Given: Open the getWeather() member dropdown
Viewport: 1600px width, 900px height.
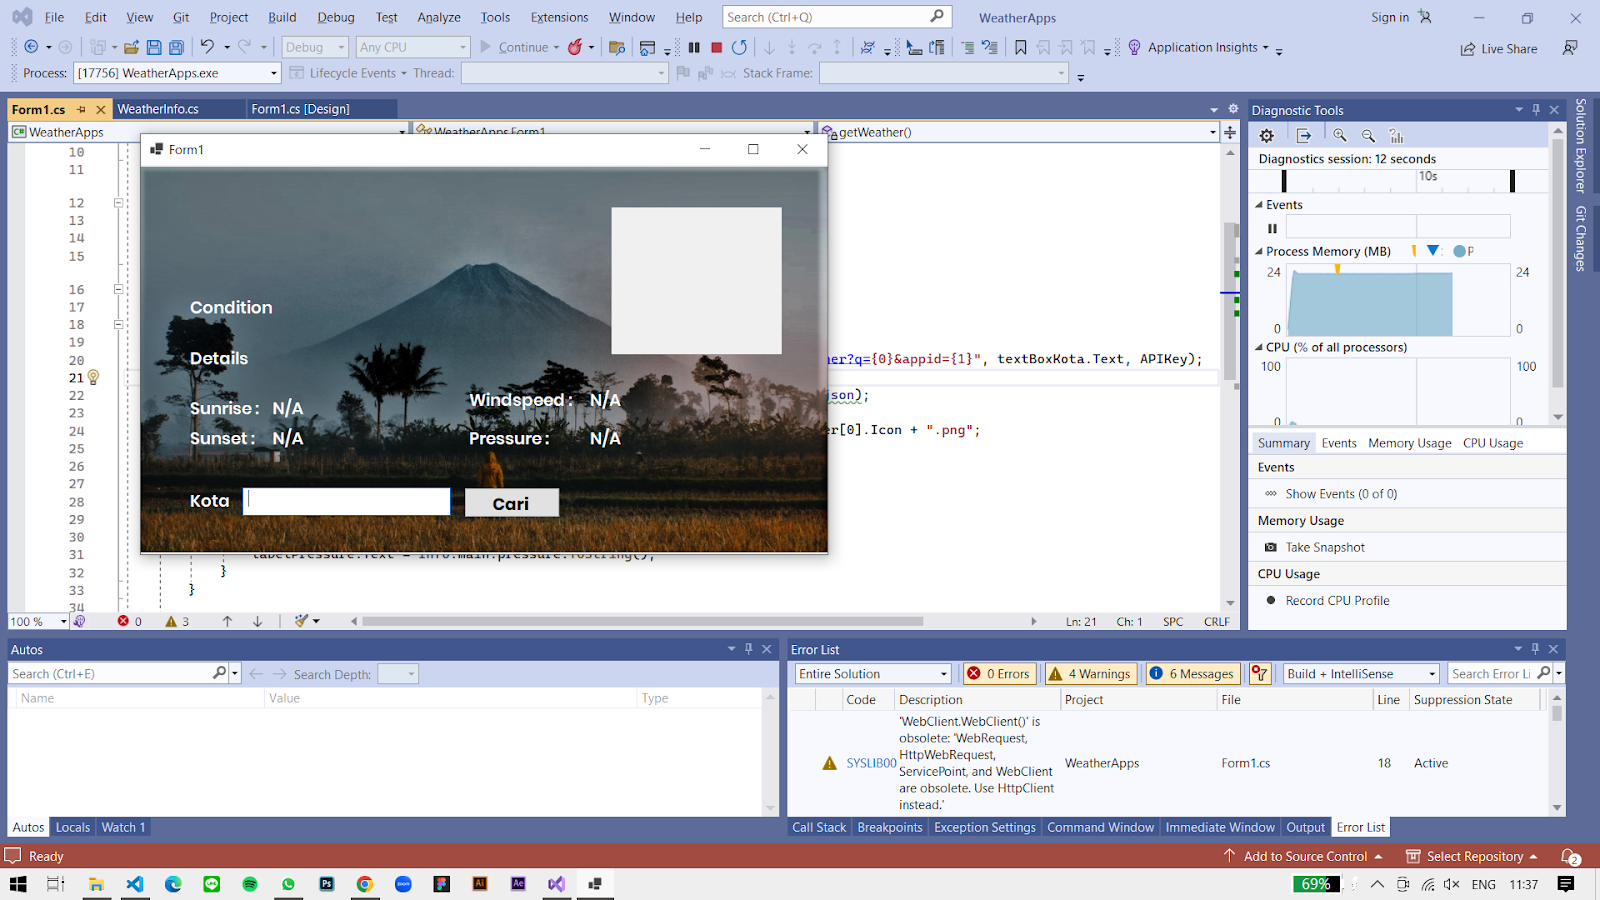Looking at the screenshot, I should click(1213, 132).
